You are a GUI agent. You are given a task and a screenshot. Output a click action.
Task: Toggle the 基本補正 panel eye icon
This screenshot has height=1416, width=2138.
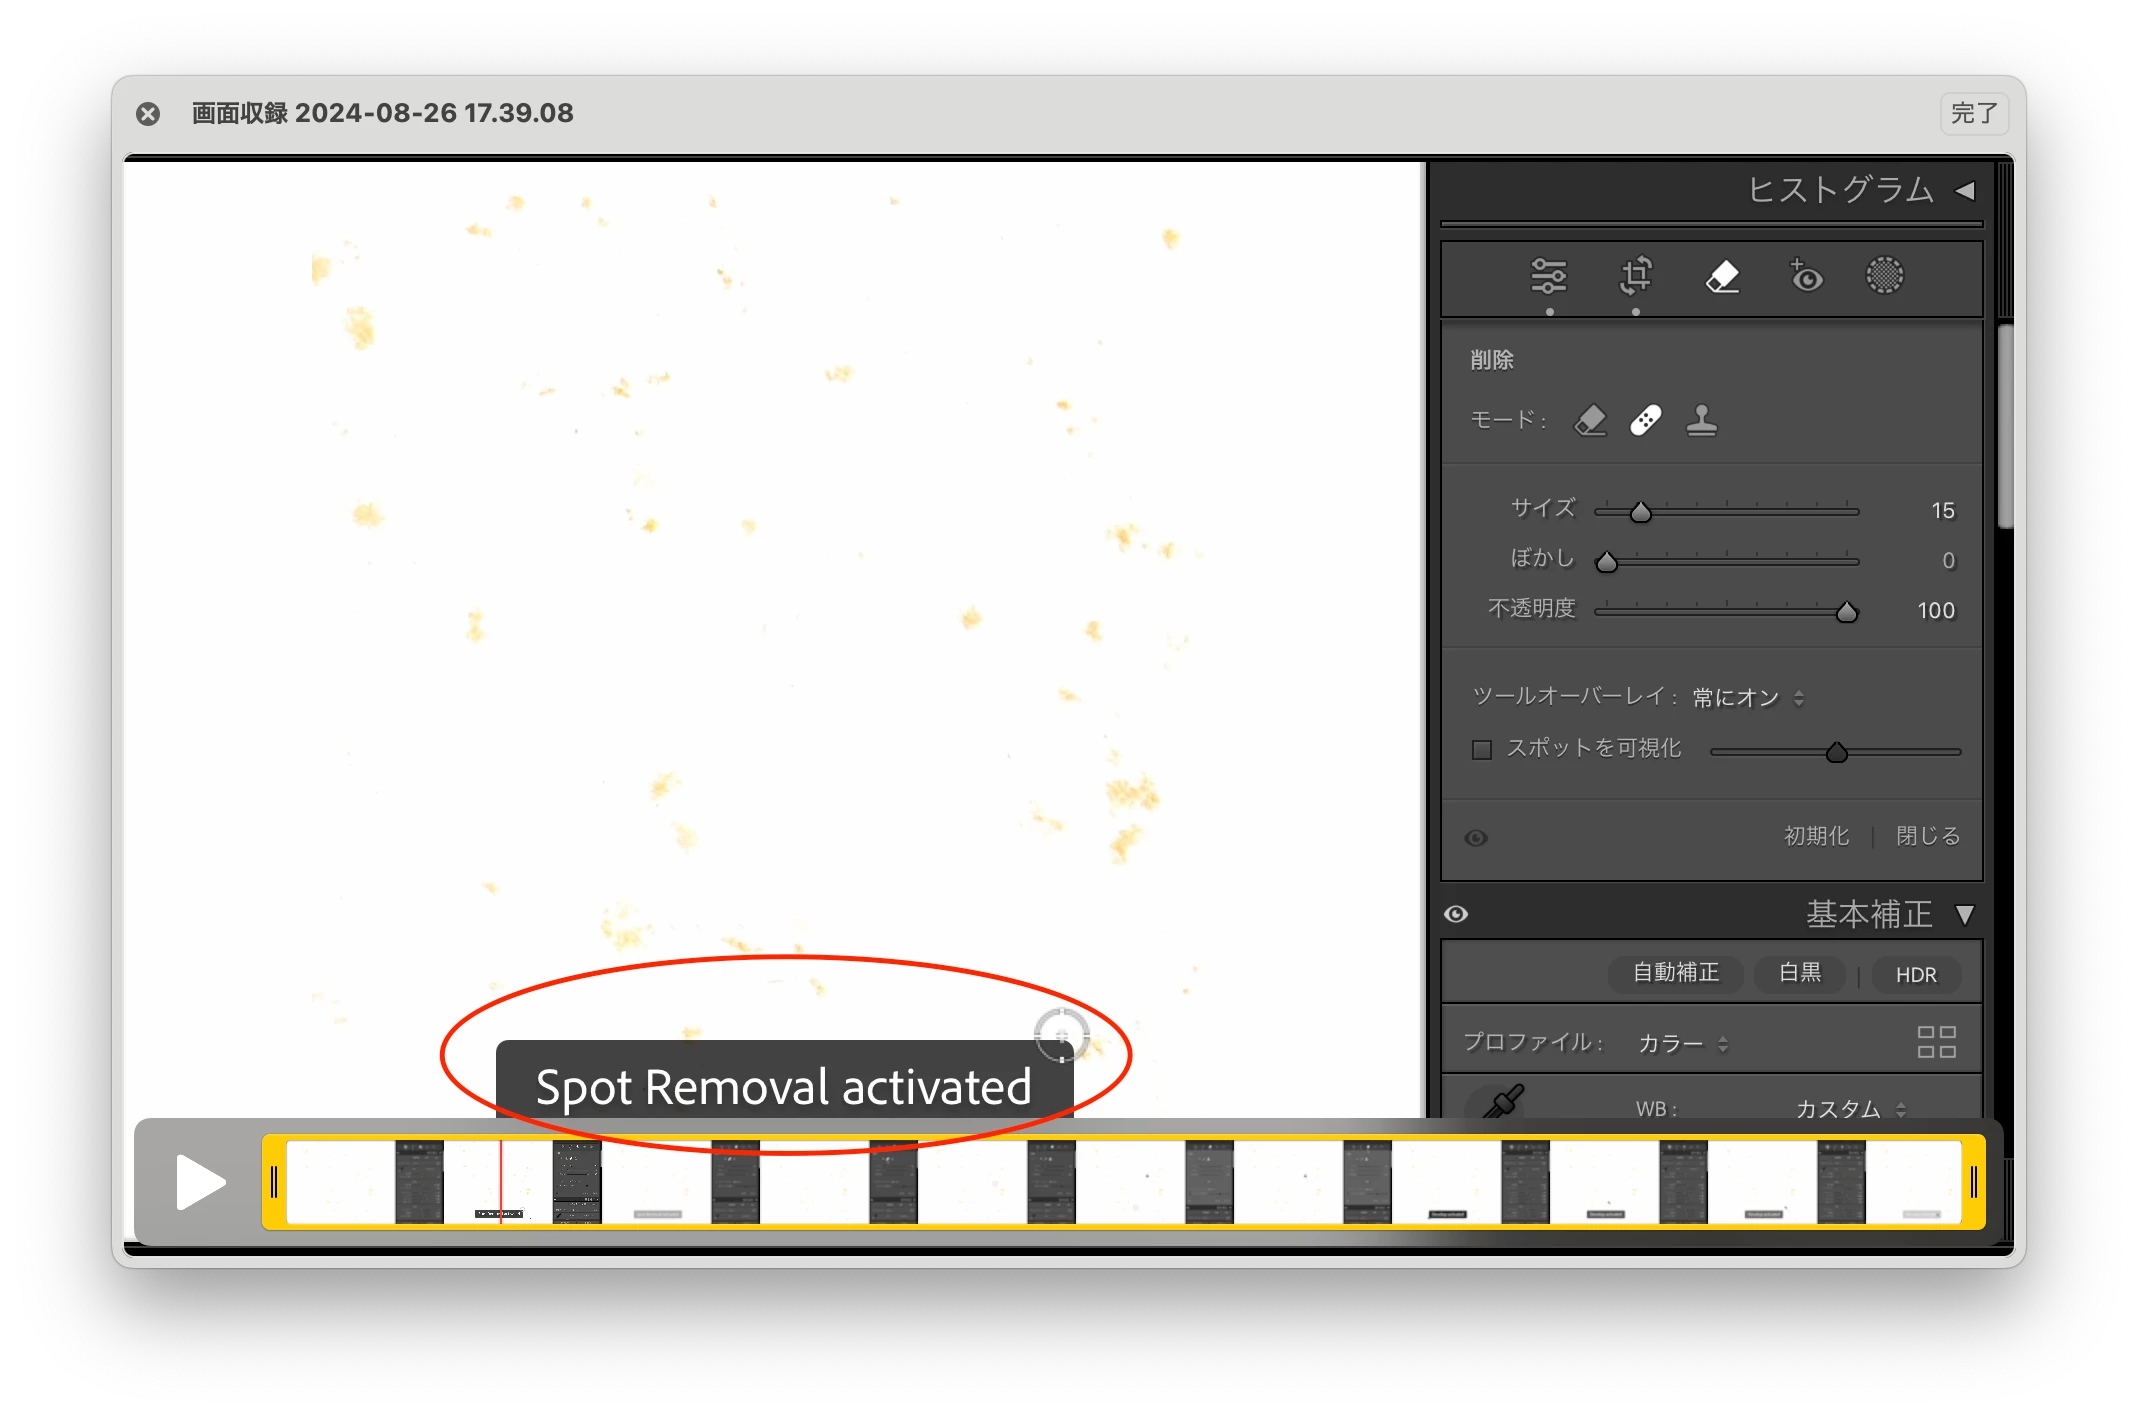tap(1456, 914)
